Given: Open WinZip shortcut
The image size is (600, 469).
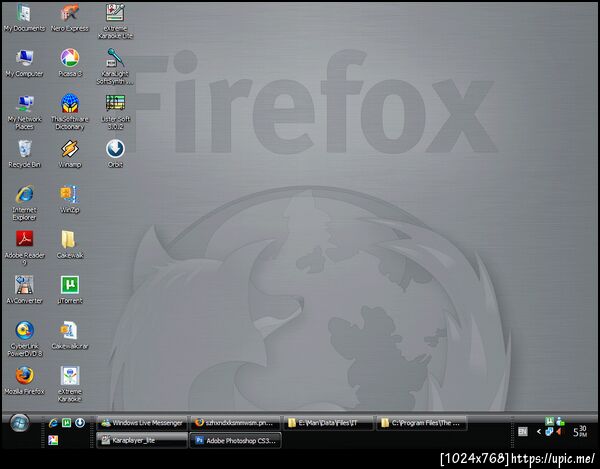Looking at the screenshot, I should point(70,200).
